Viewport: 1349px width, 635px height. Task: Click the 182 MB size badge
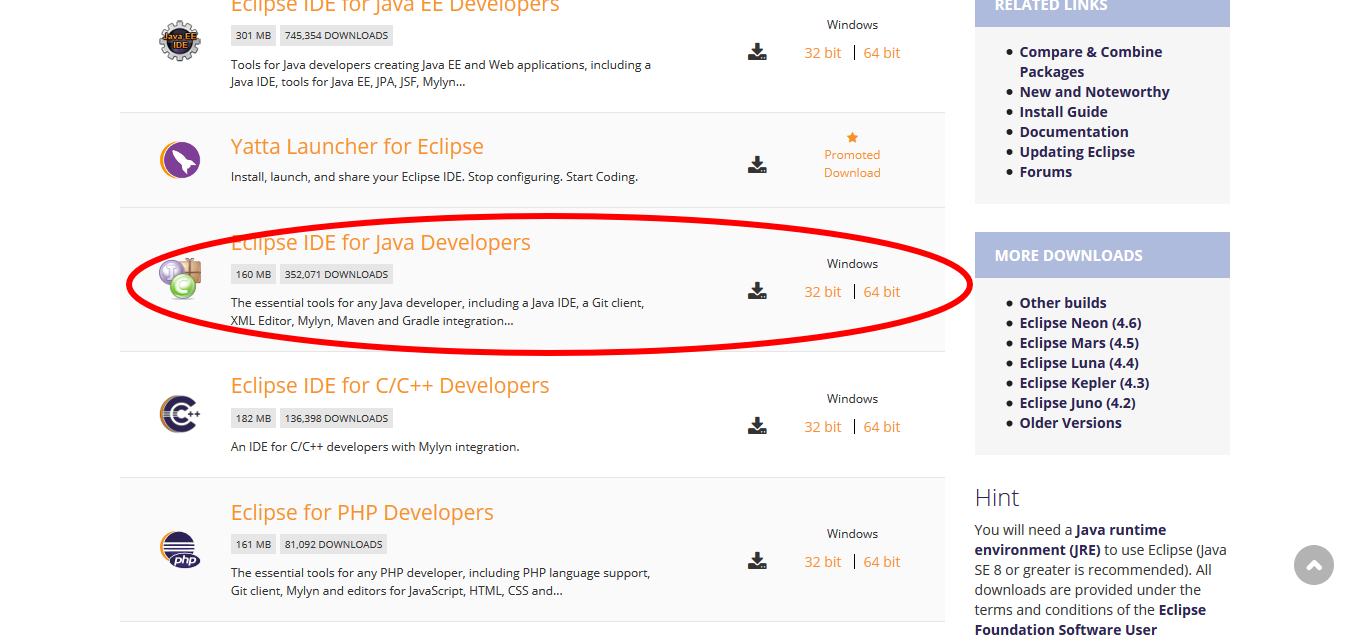click(253, 419)
